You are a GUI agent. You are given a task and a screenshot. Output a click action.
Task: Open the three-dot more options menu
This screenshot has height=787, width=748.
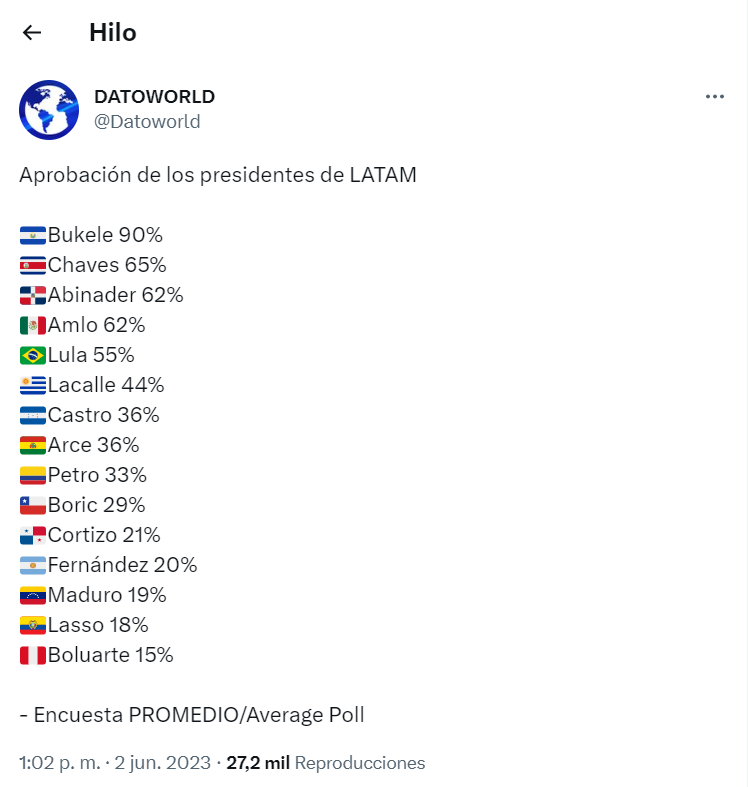[714, 96]
